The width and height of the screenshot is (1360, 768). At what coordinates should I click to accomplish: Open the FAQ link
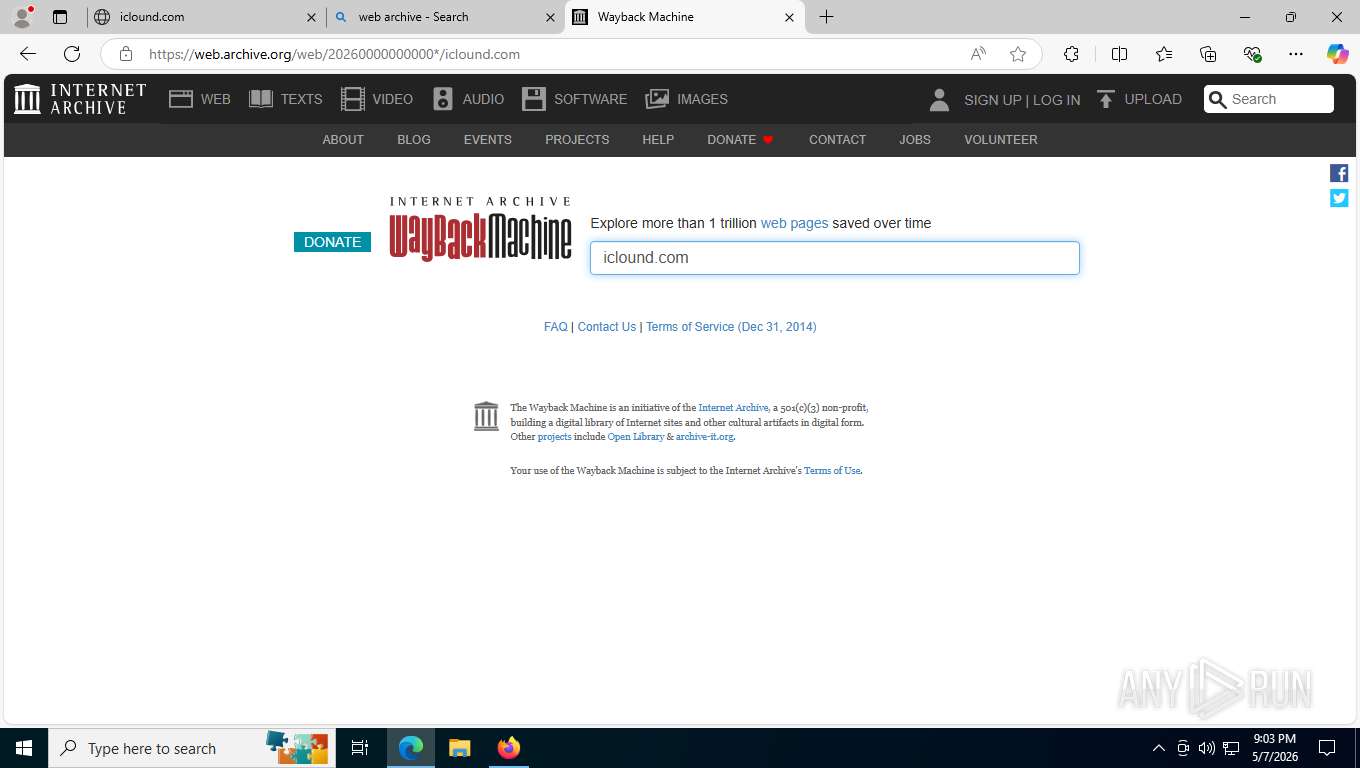[x=555, y=327]
